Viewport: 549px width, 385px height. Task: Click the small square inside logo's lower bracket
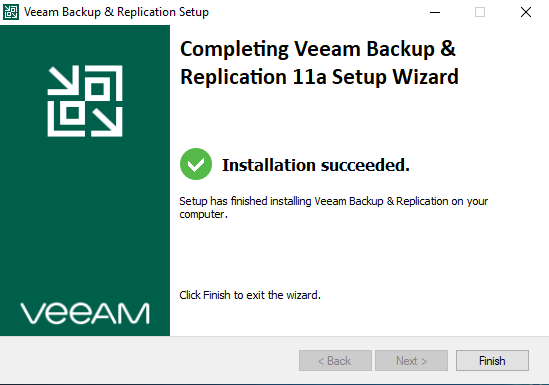(72, 113)
